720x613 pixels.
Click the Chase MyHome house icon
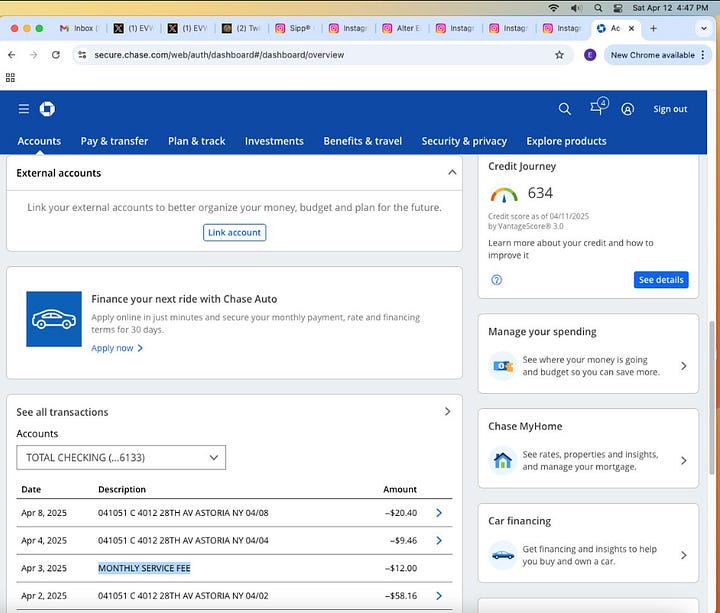click(x=503, y=460)
